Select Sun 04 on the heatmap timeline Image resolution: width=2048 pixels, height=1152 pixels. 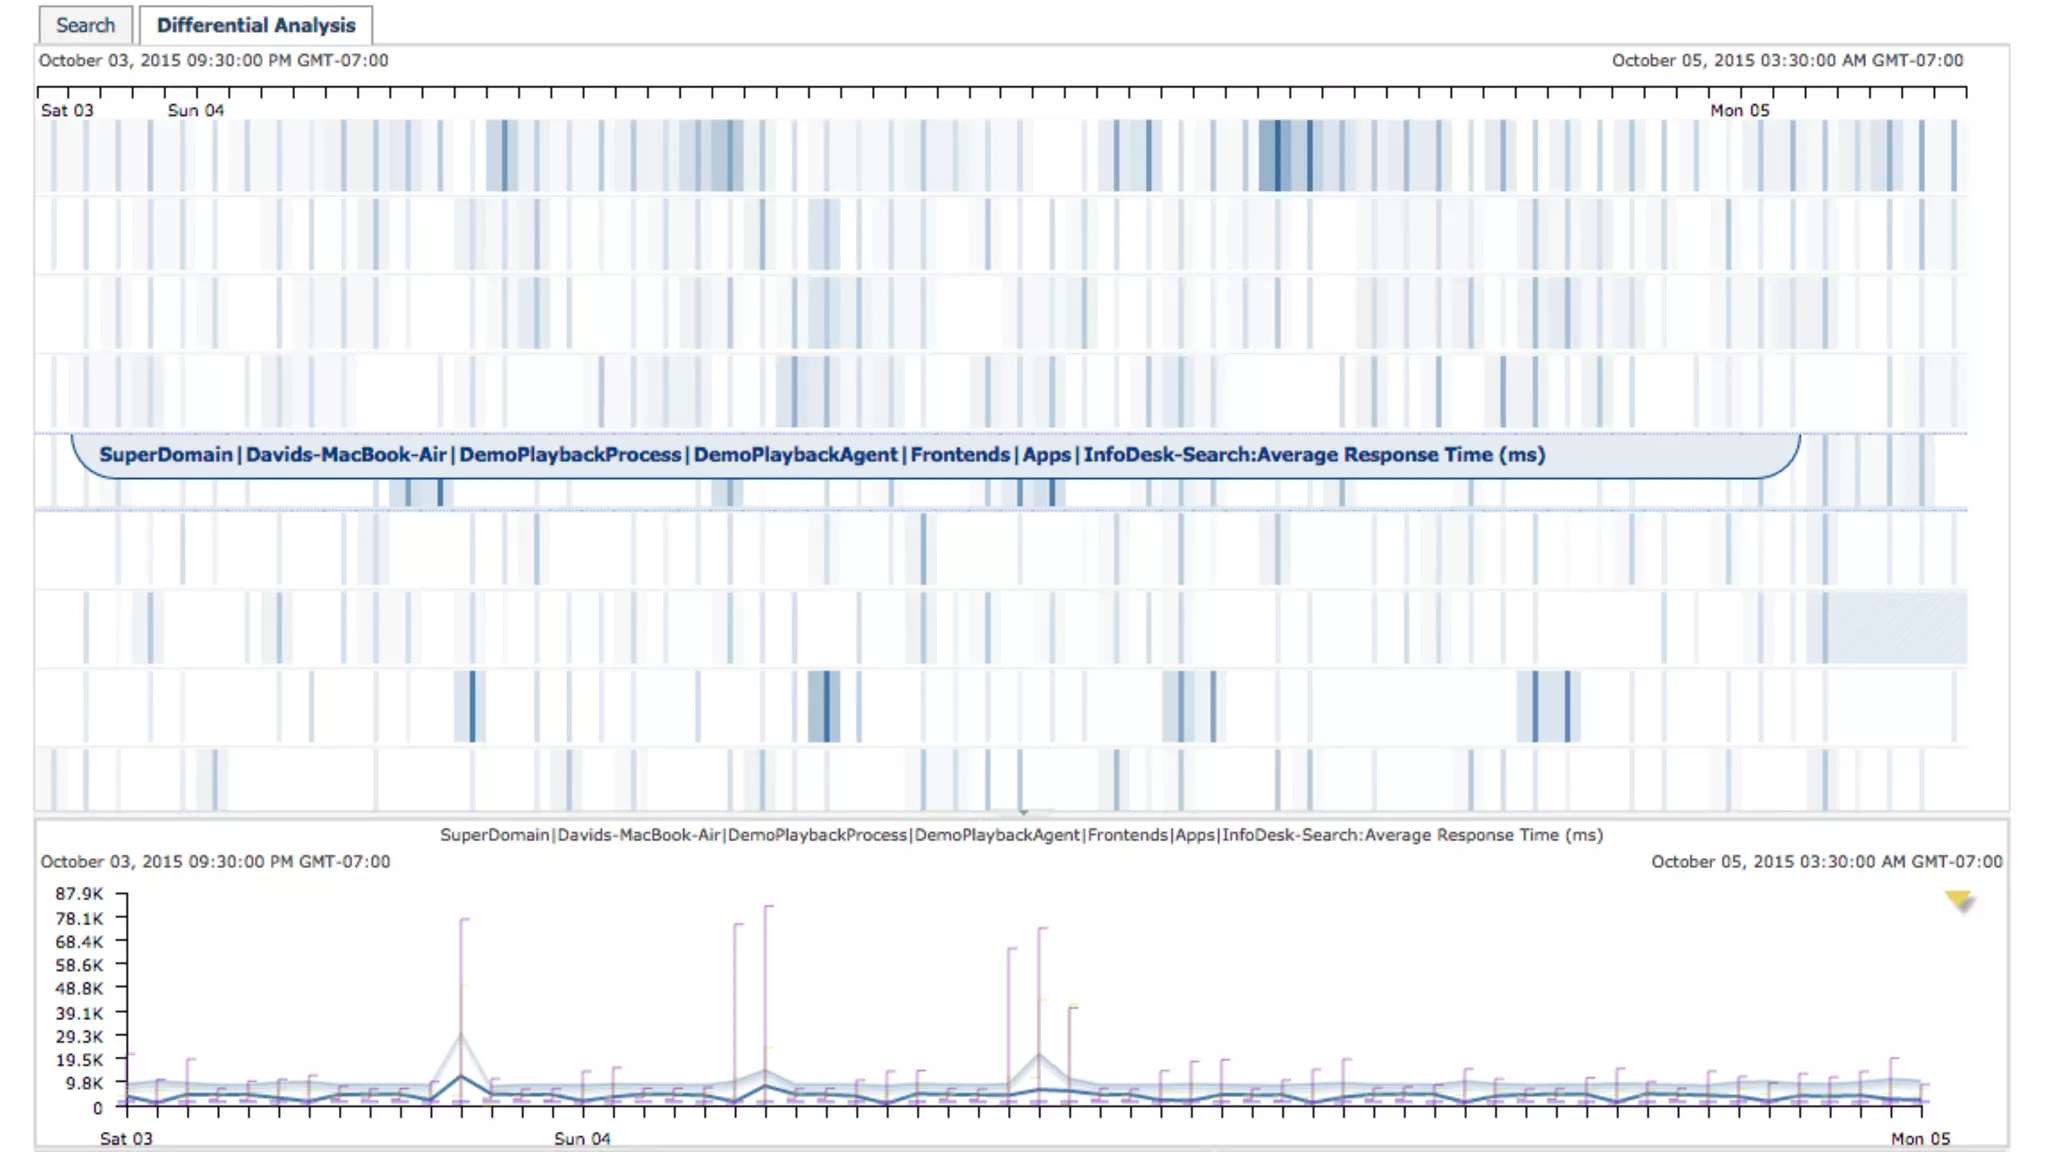click(x=195, y=110)
